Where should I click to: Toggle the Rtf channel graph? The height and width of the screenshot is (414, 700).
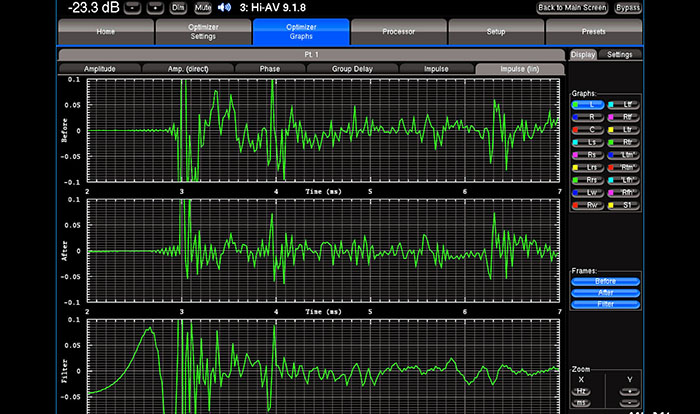623,117
